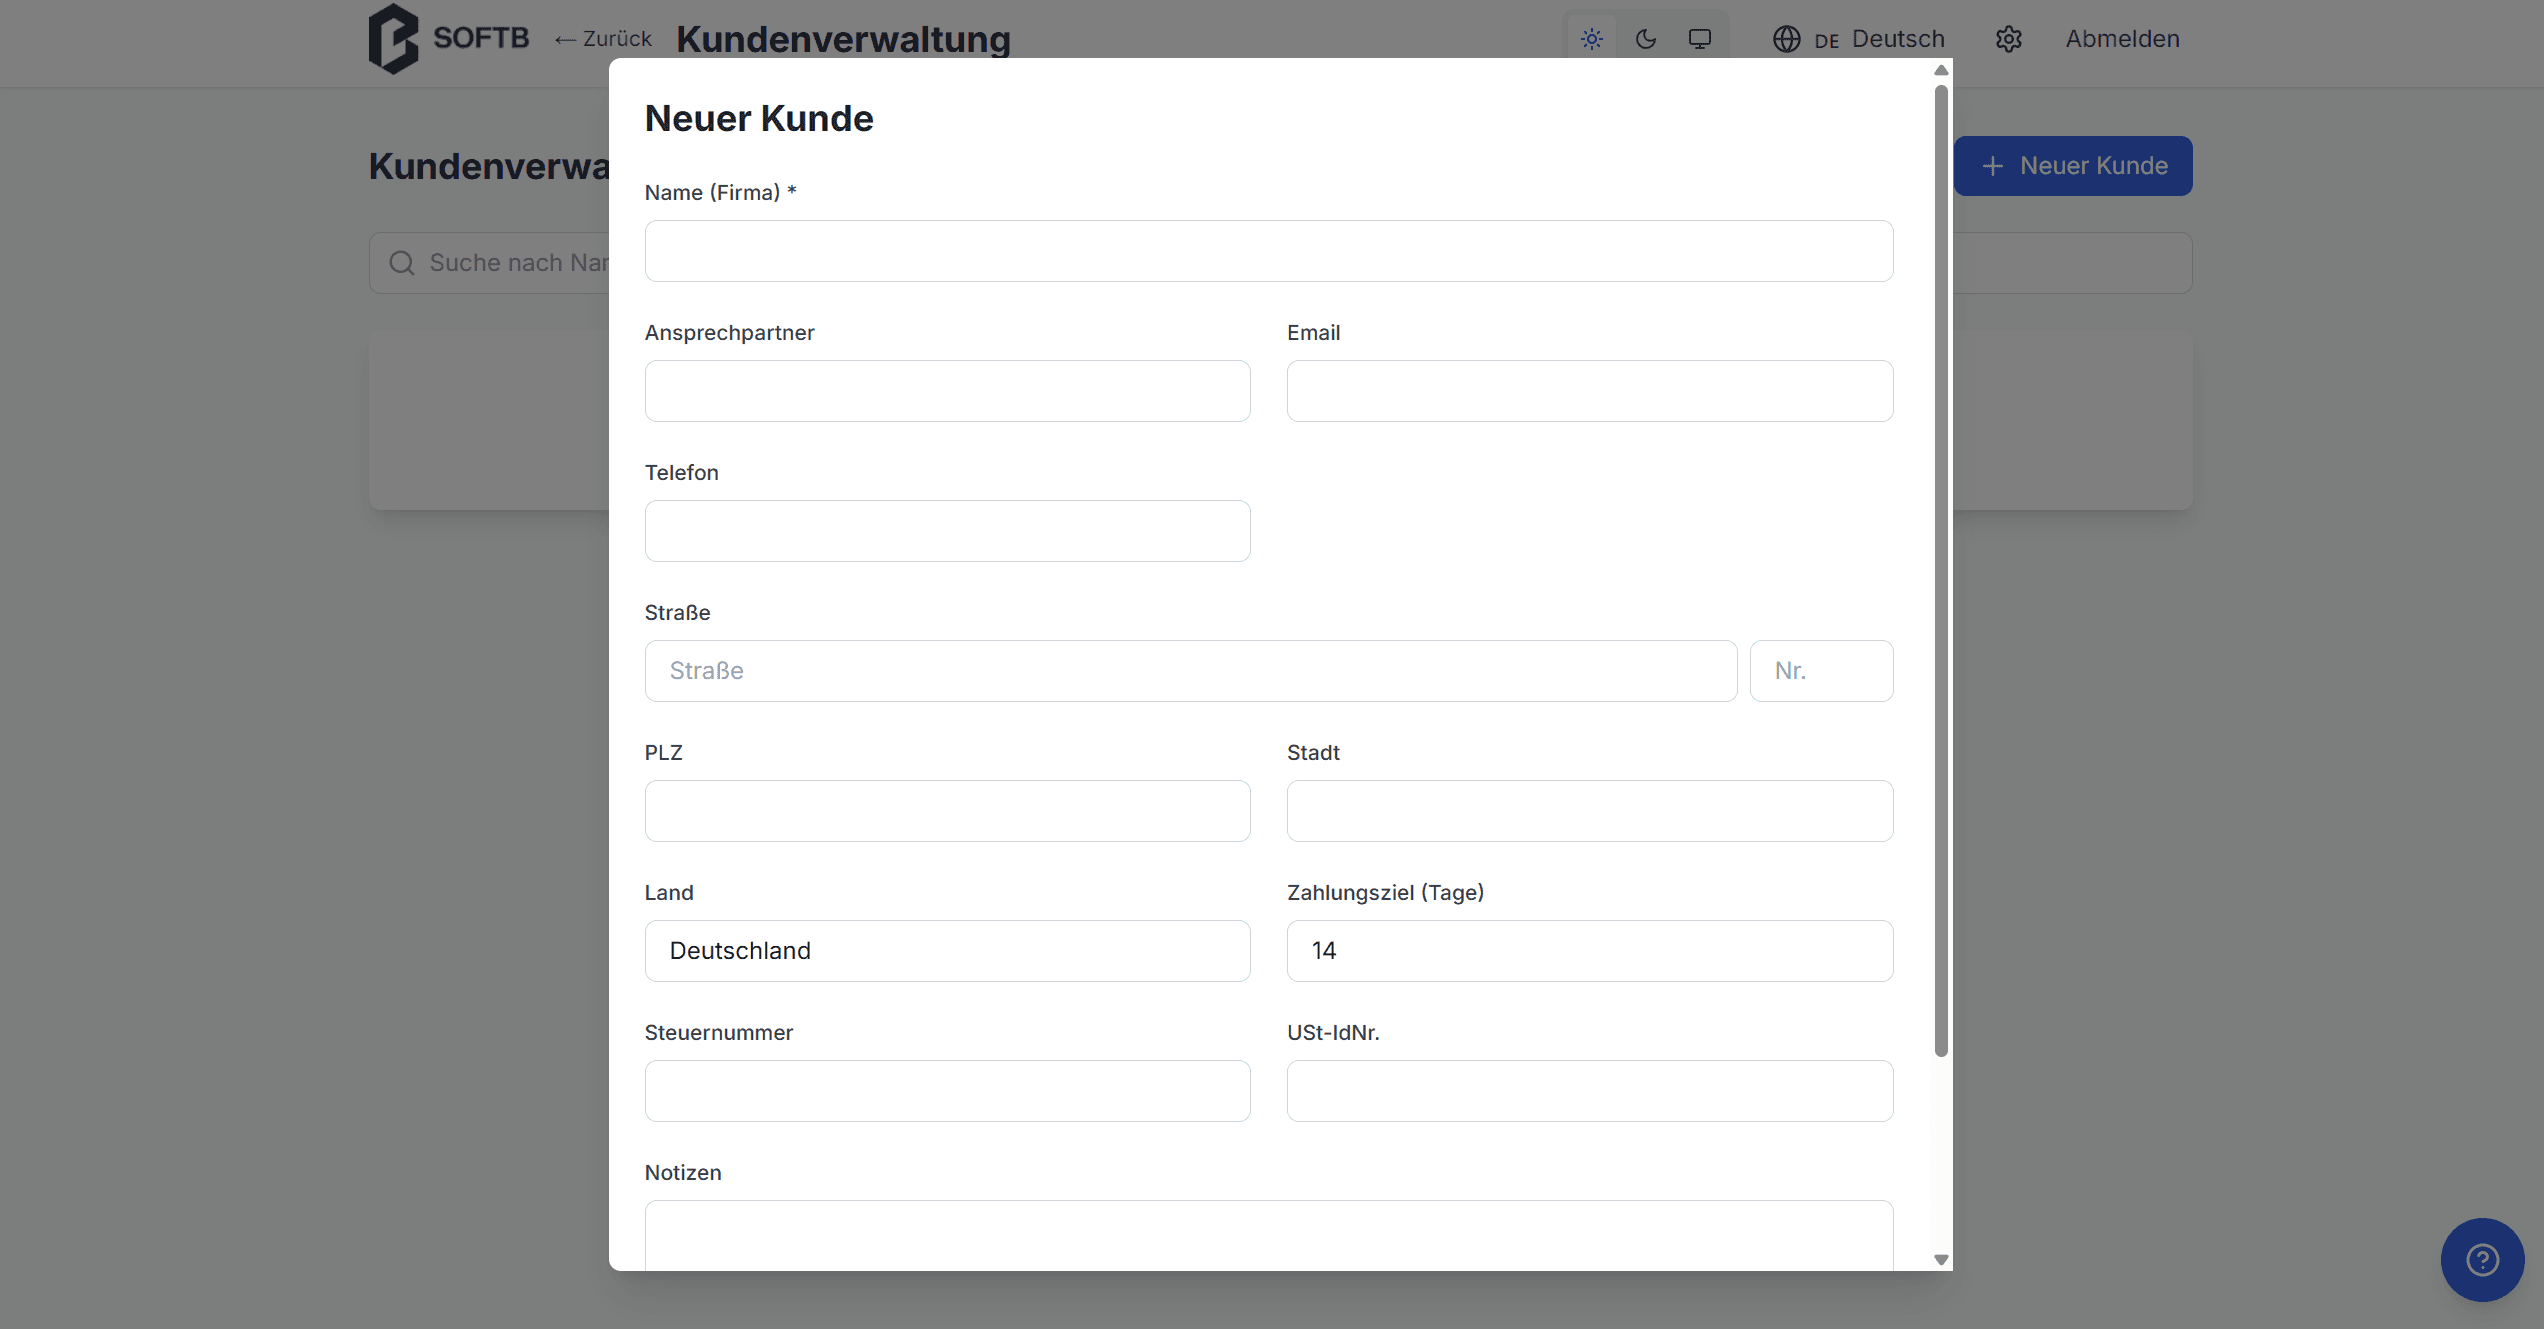Go back via Zurück link
Screen dimensions: 2544x1329
coord(603,39)
